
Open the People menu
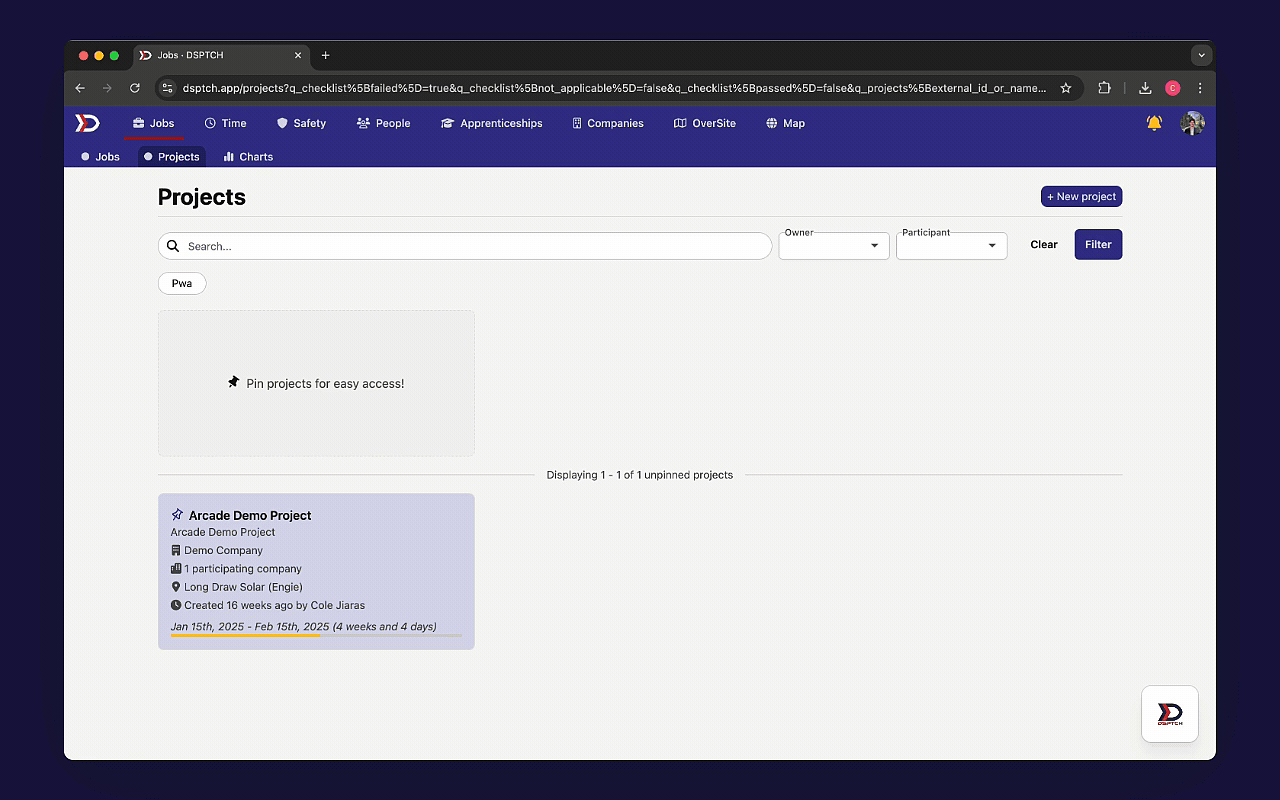384,123
